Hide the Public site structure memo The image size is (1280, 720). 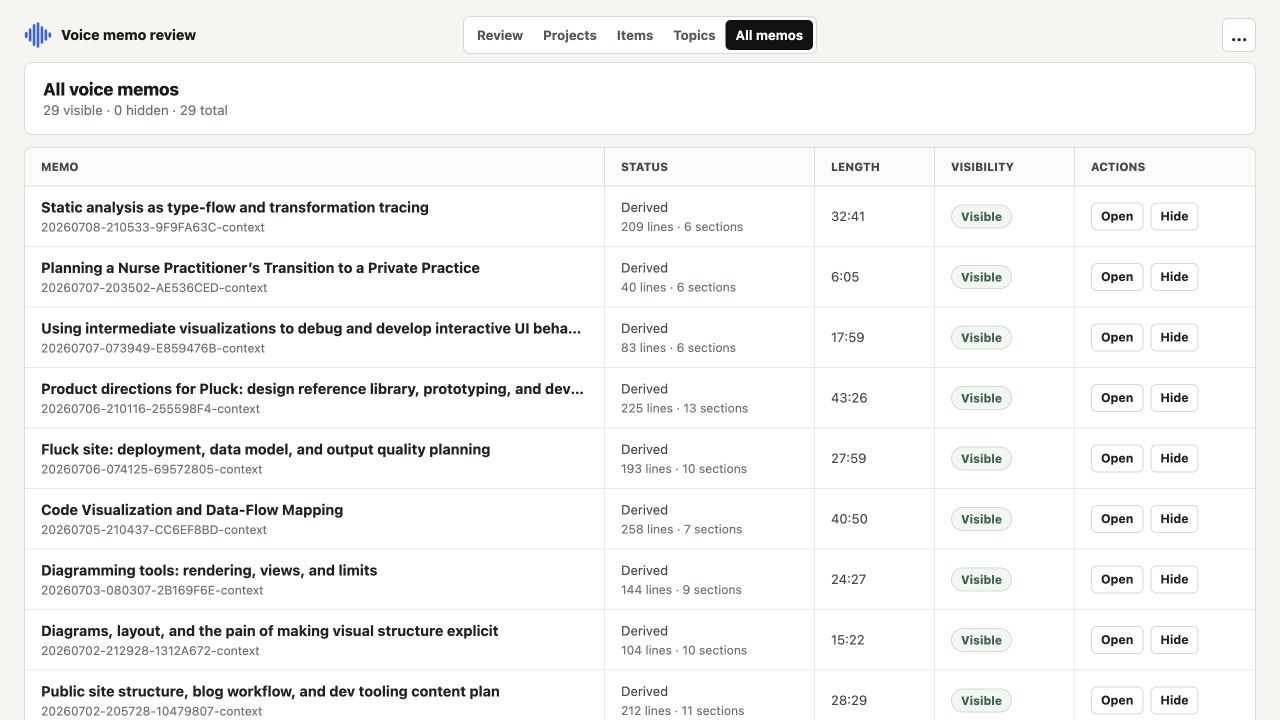[1174, 700]
